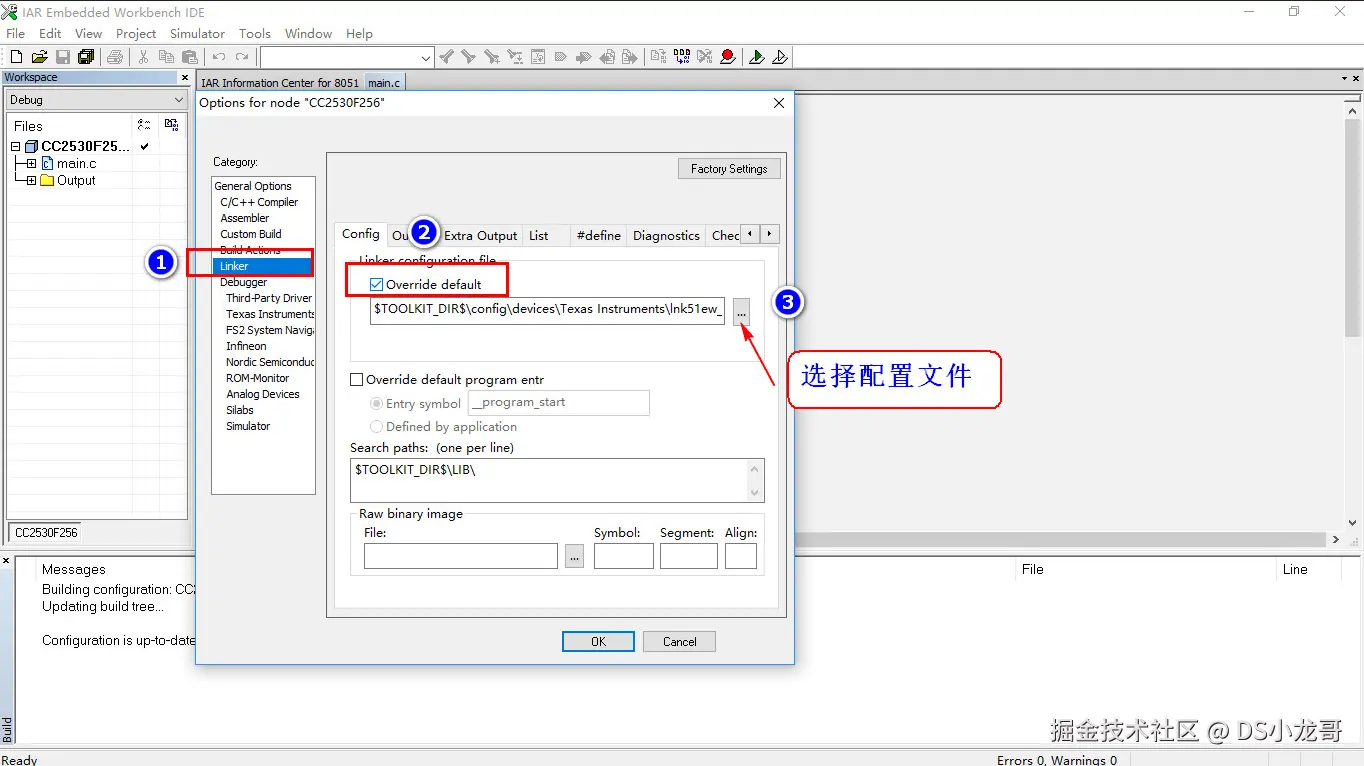This screenshot has height=766, width=1364.
Task: Click the Save All toolbar icon
Action: click(85, 57)
